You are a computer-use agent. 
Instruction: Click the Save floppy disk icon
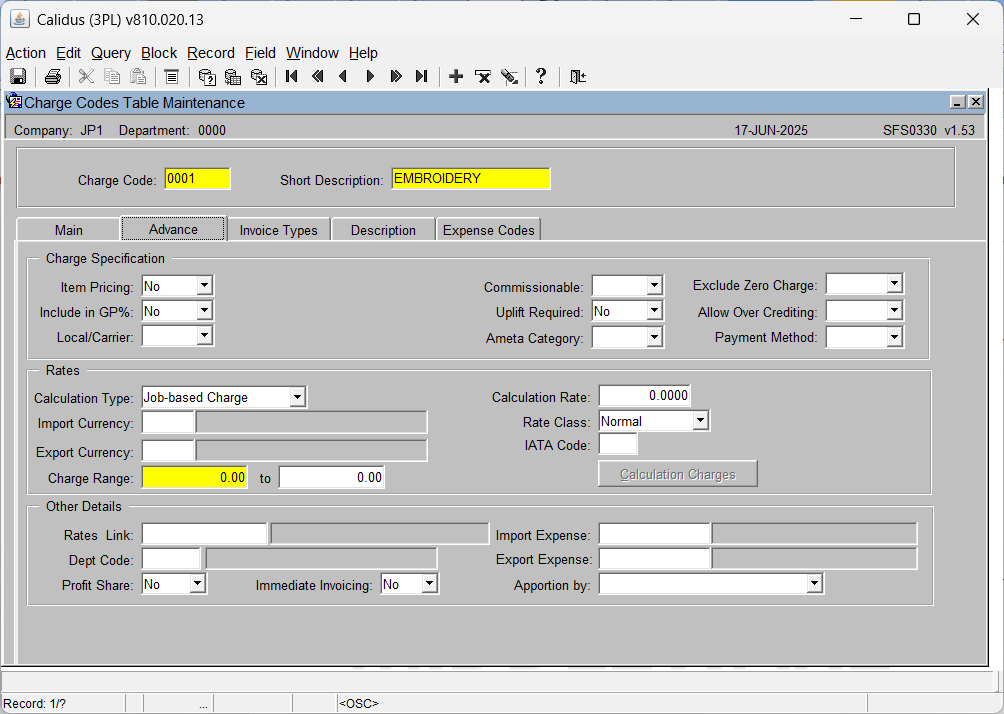tap(18, 77)
